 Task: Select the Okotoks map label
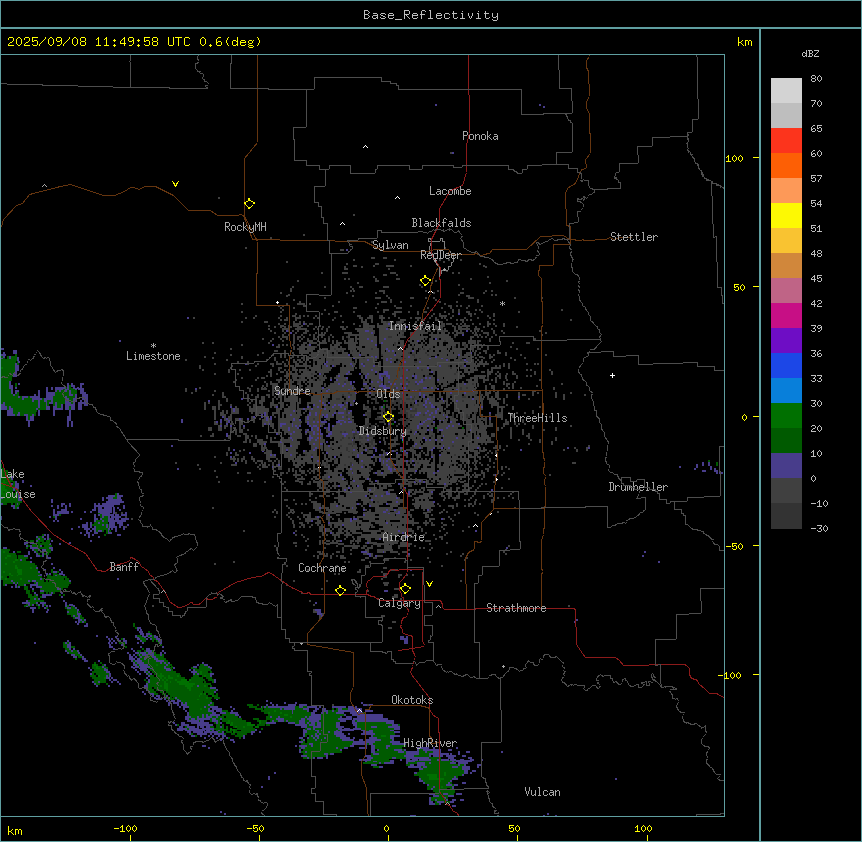412,700
